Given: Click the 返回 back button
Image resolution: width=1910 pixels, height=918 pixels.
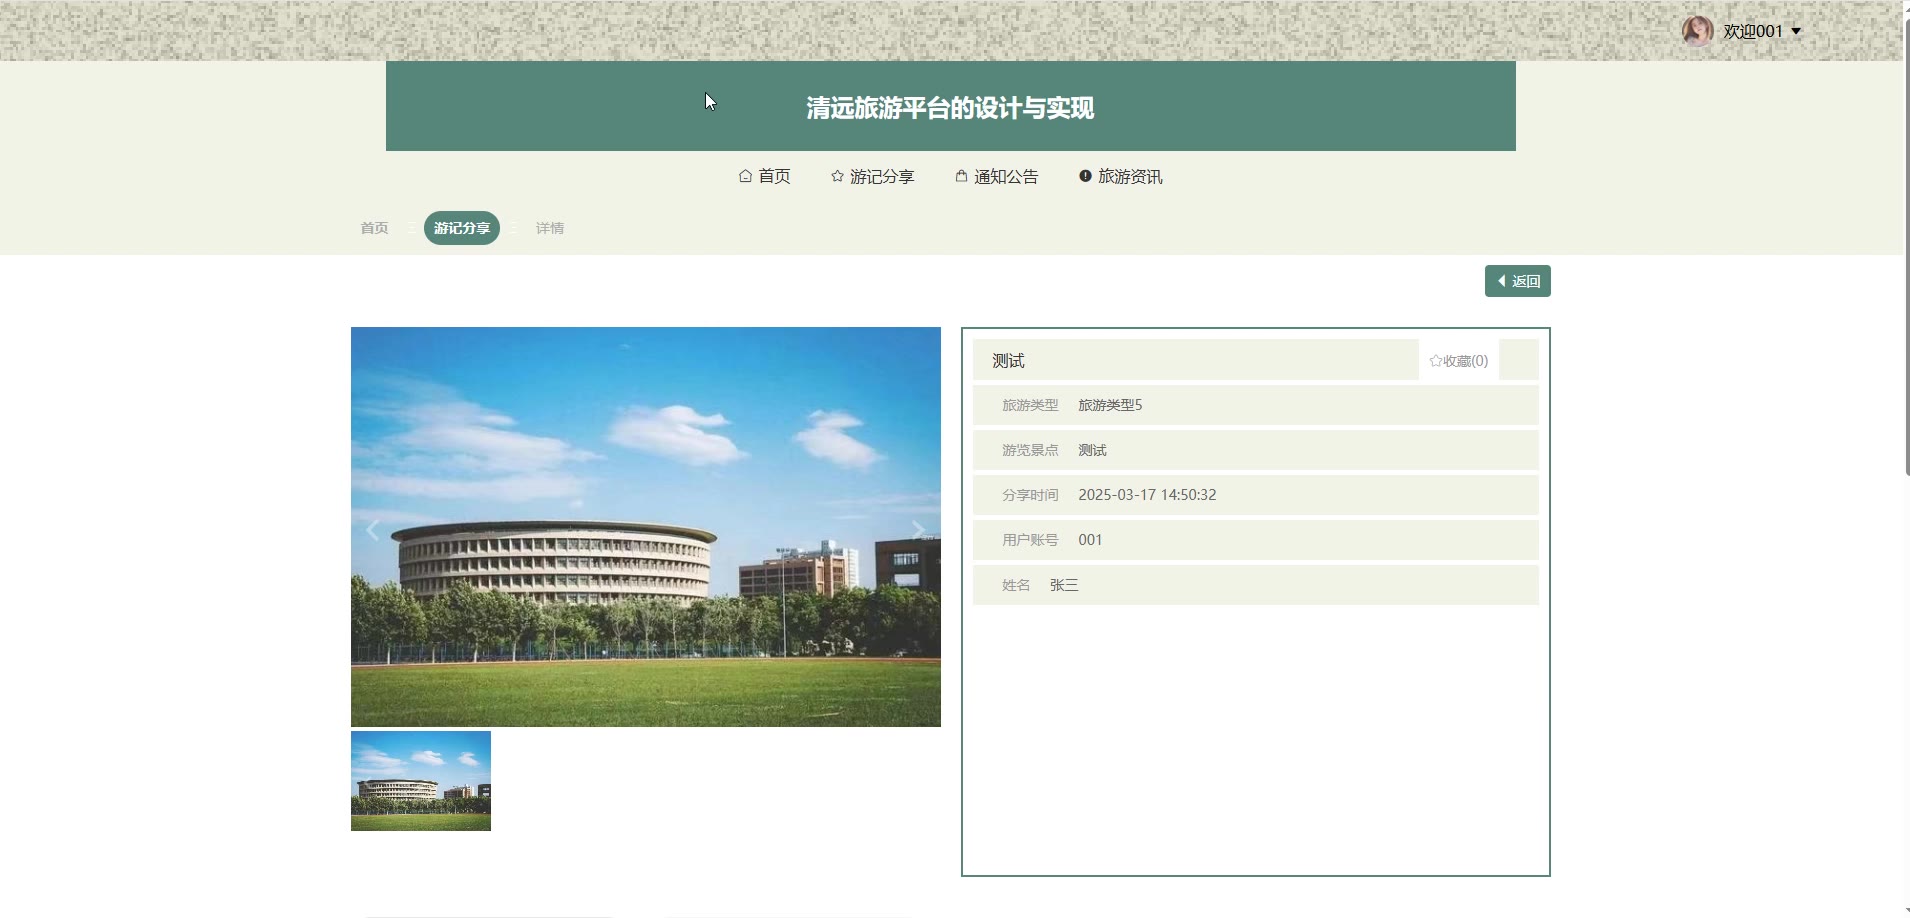Looking at the screenshot, I should point(1518,281).
